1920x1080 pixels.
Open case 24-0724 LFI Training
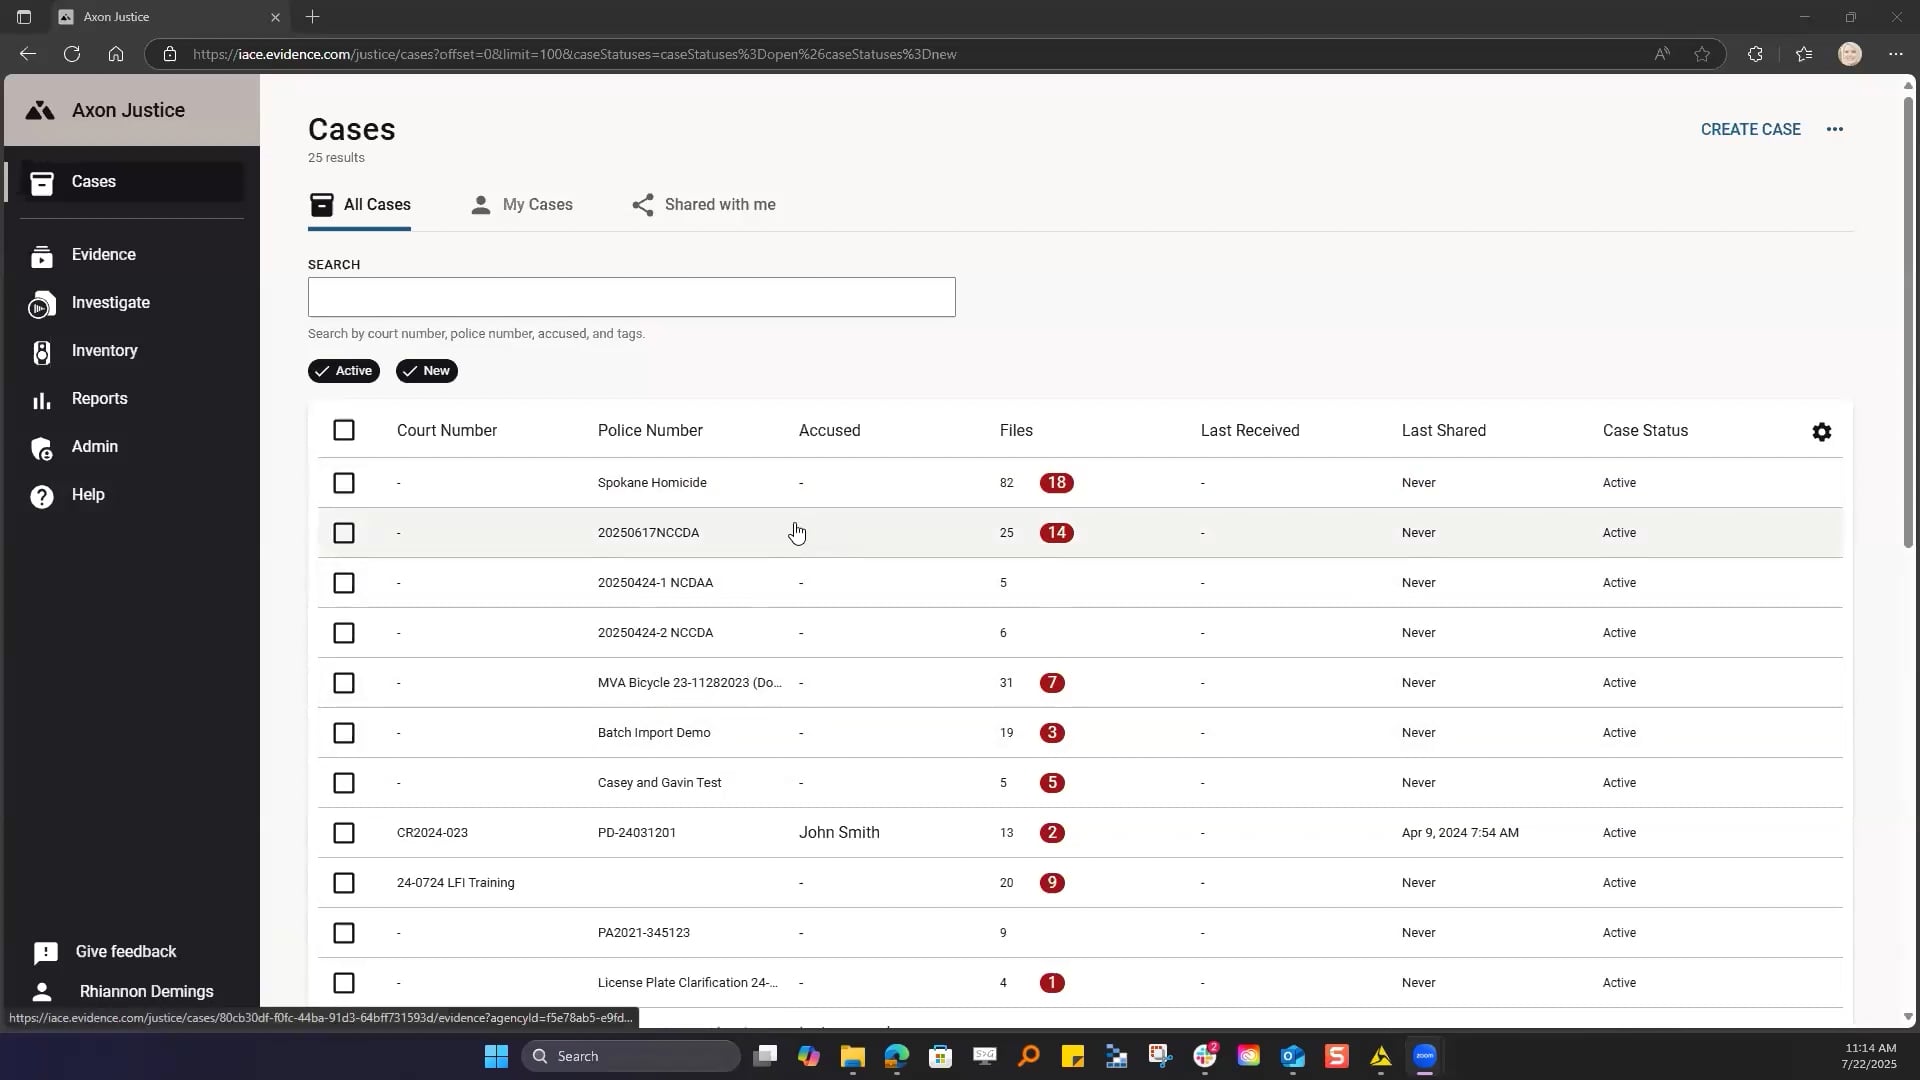tap(455, 882)
